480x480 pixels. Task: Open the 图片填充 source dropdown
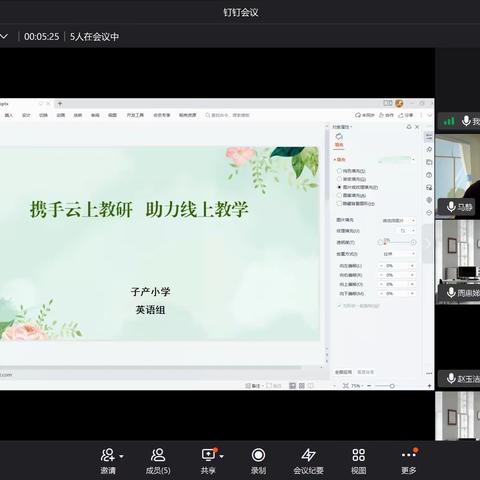[398, 220]
